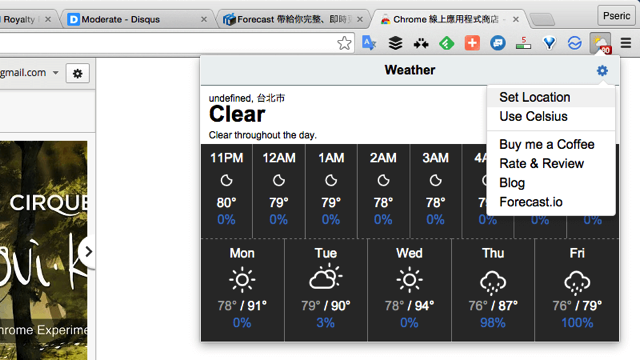Click the 1AM hourly forecast column

(x=331, y=191)
